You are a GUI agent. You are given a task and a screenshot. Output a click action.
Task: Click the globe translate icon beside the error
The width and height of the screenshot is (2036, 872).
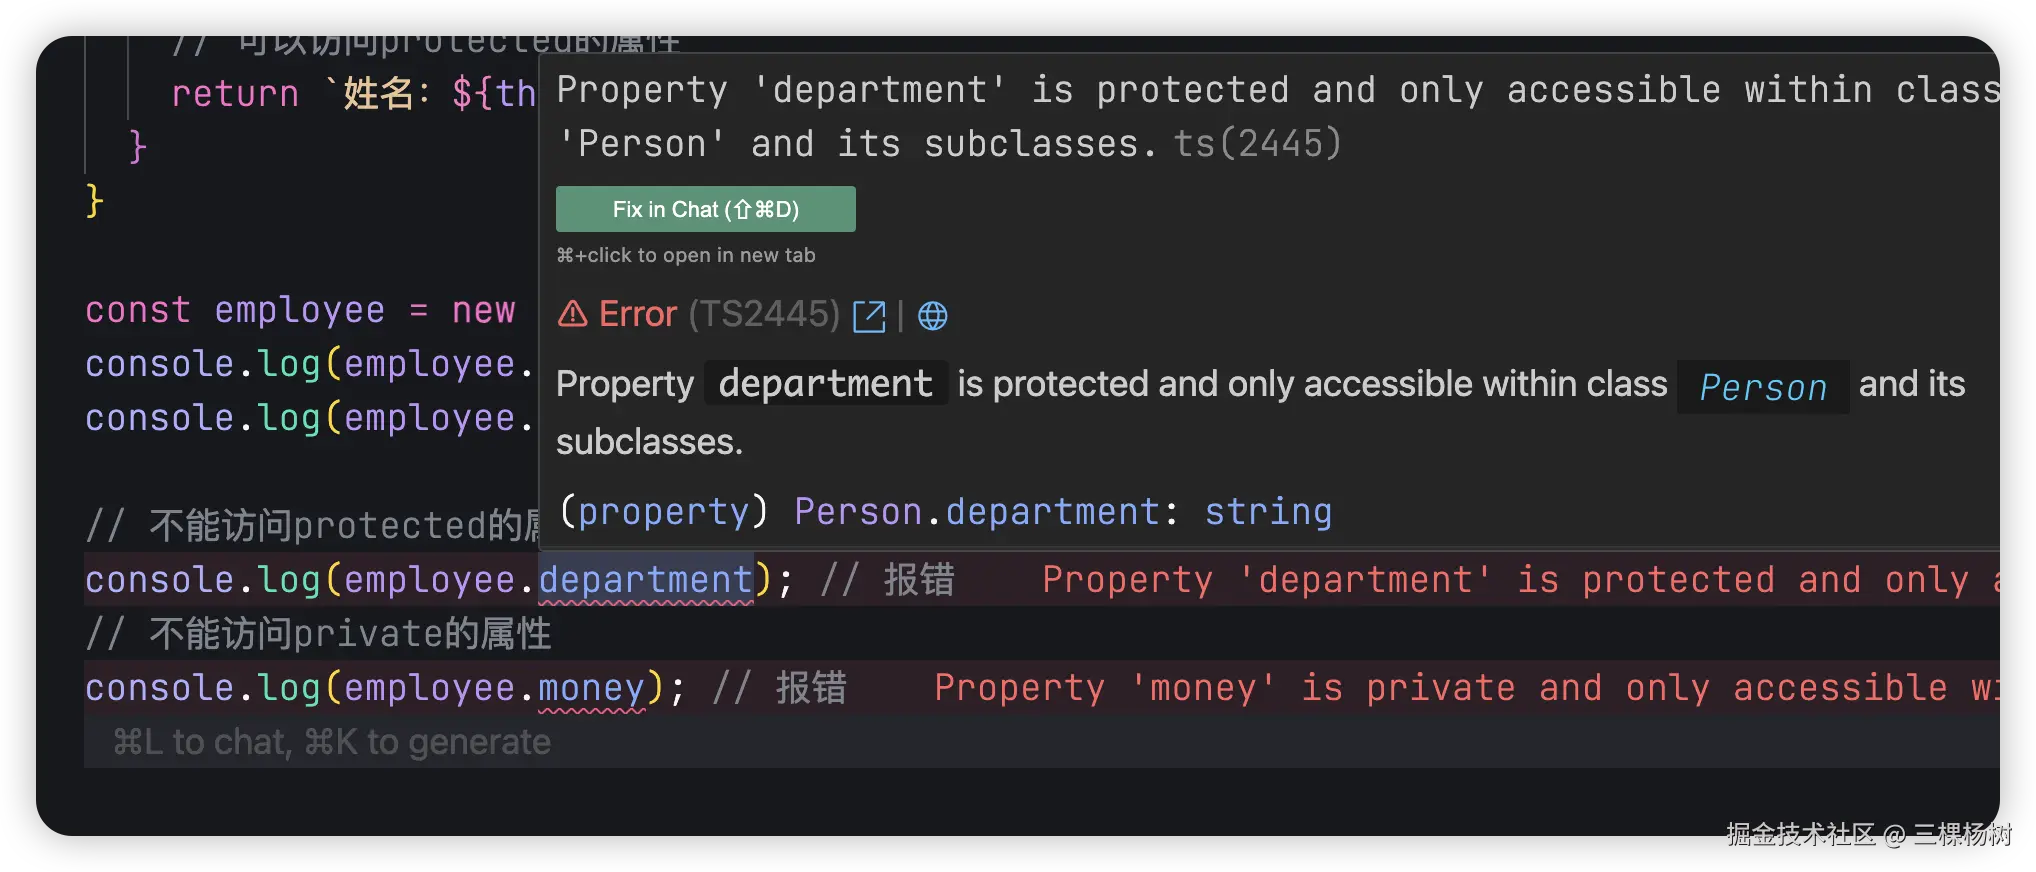click(932, 316)
